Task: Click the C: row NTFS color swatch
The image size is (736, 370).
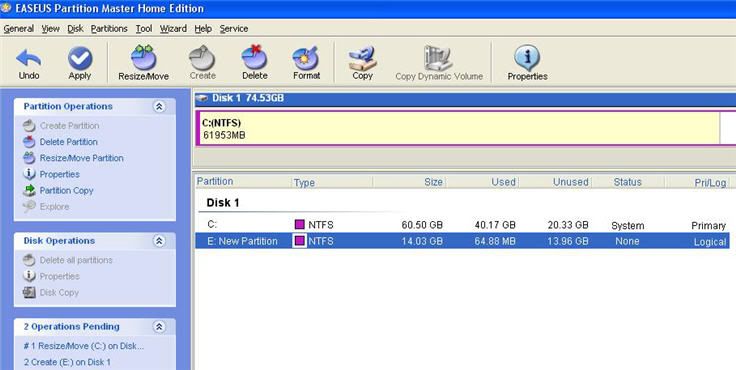Action: pos(299,224)
